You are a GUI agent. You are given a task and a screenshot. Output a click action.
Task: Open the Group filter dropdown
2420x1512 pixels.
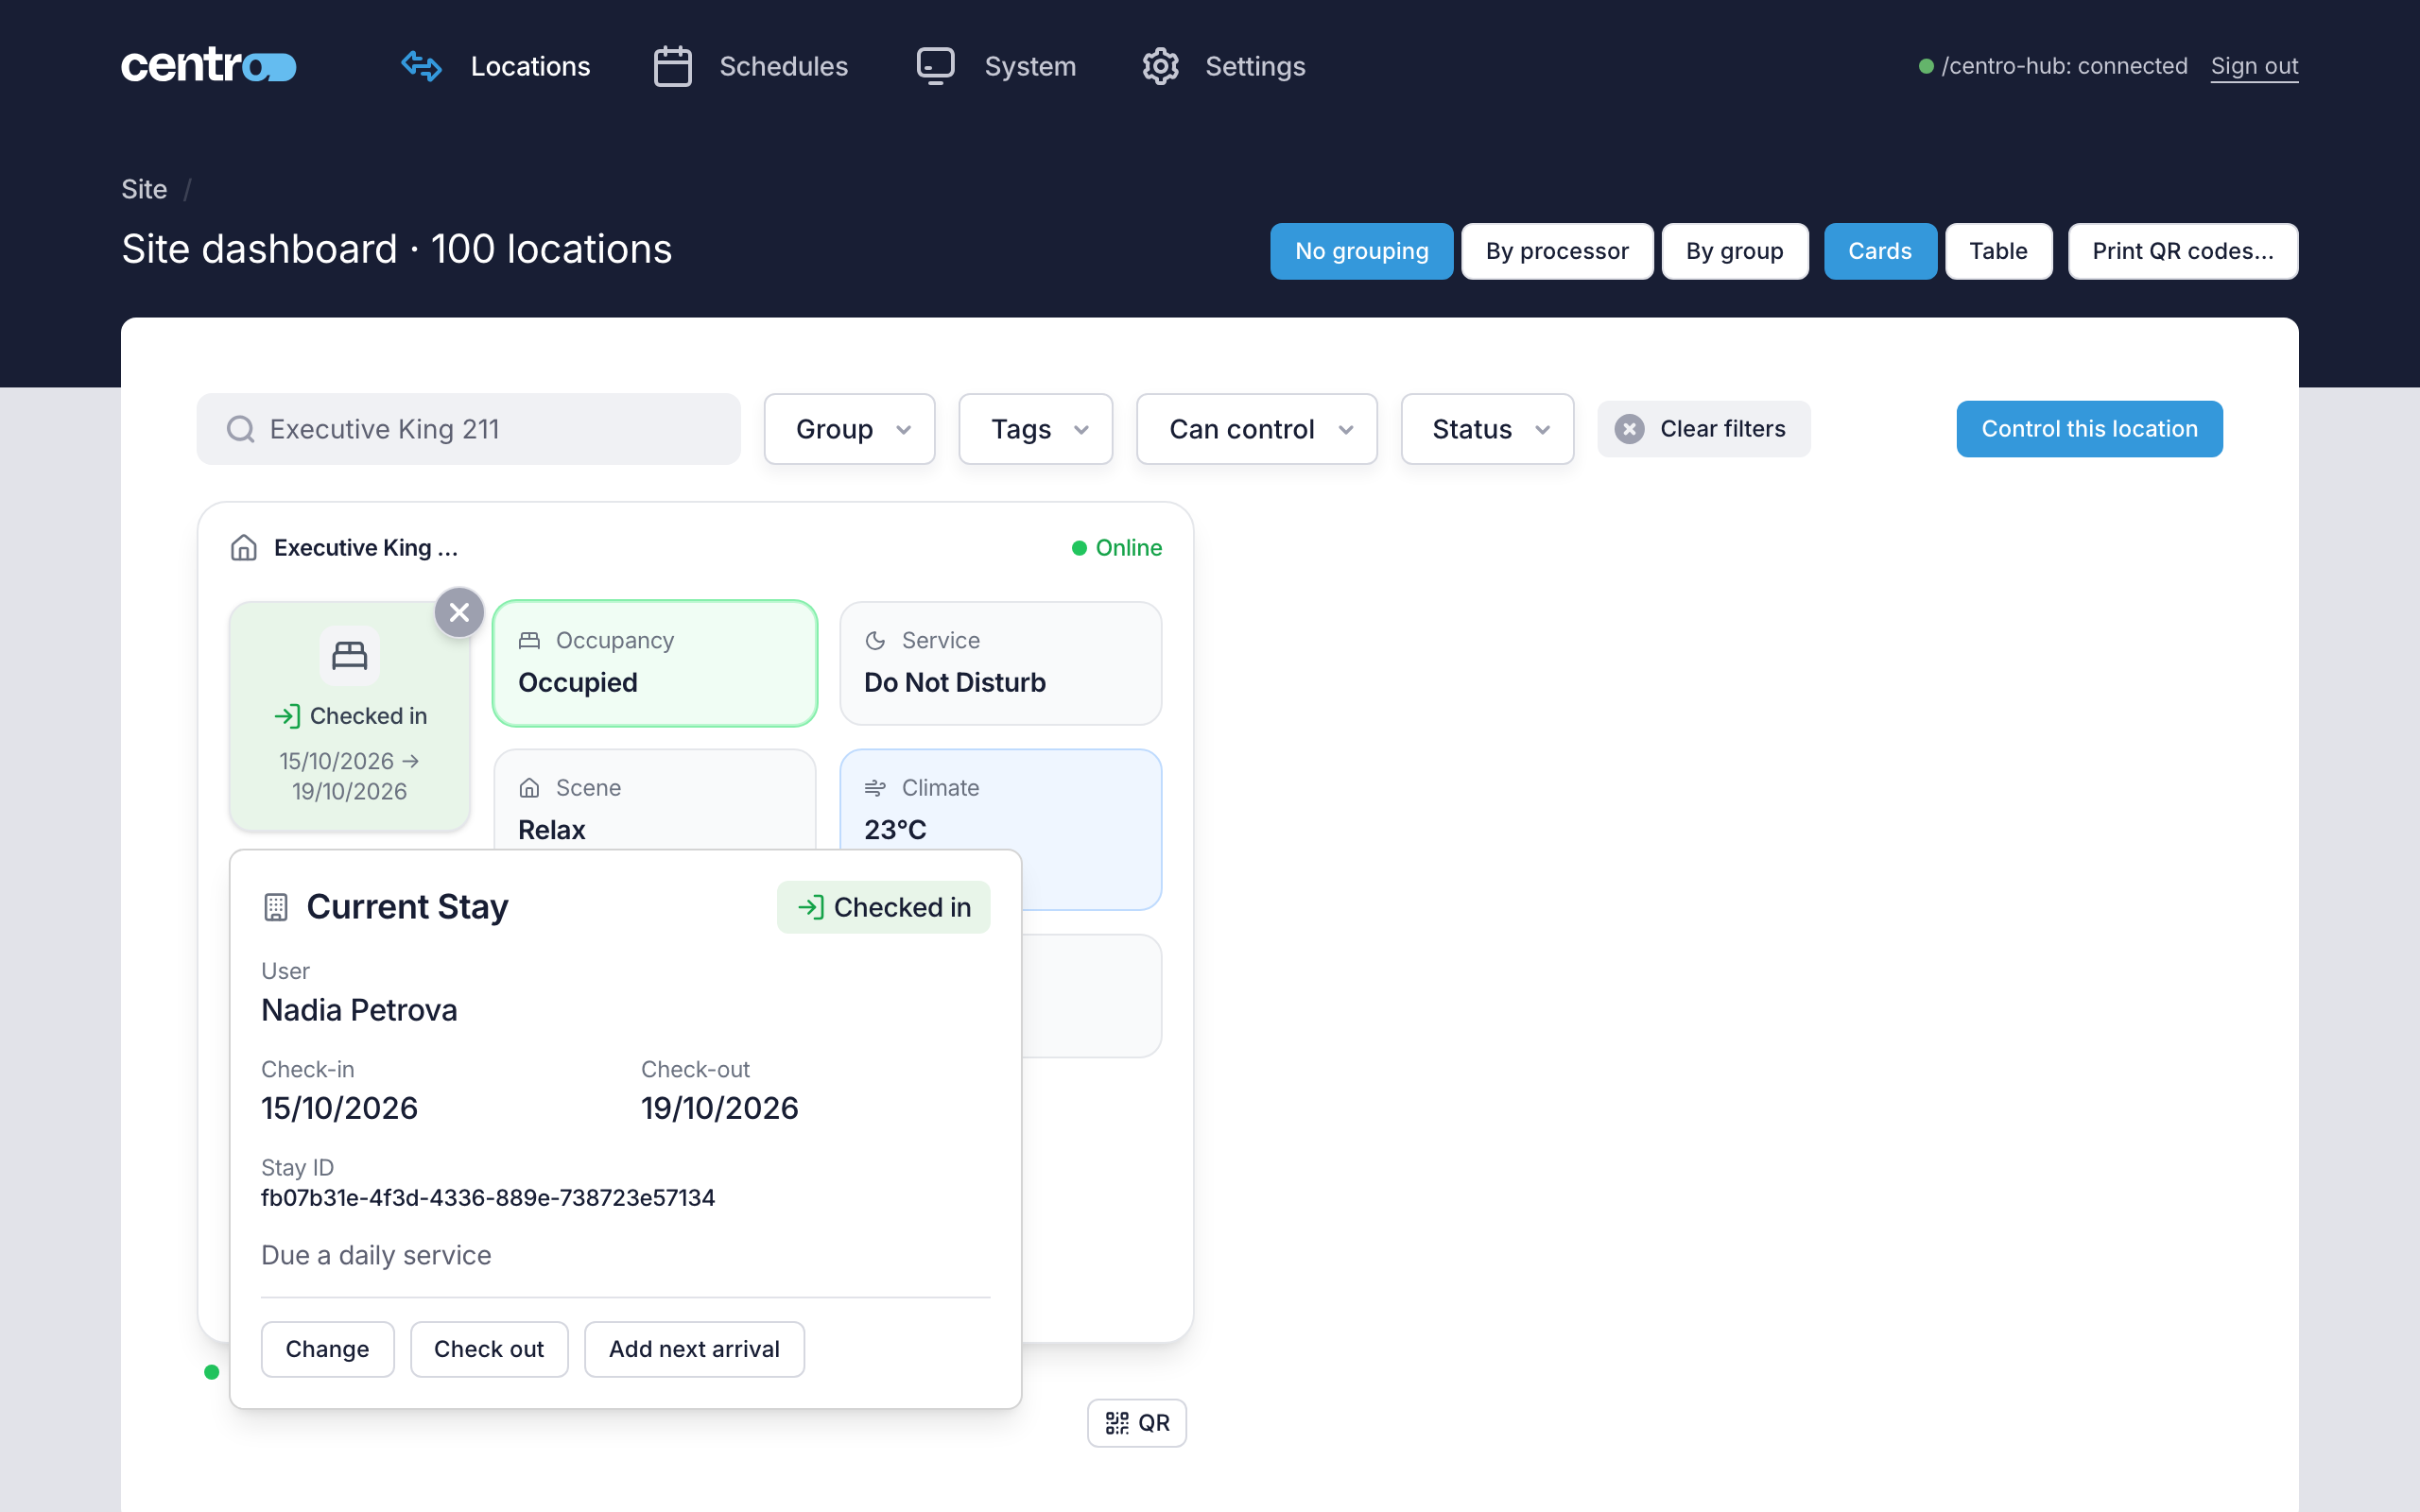849,429
